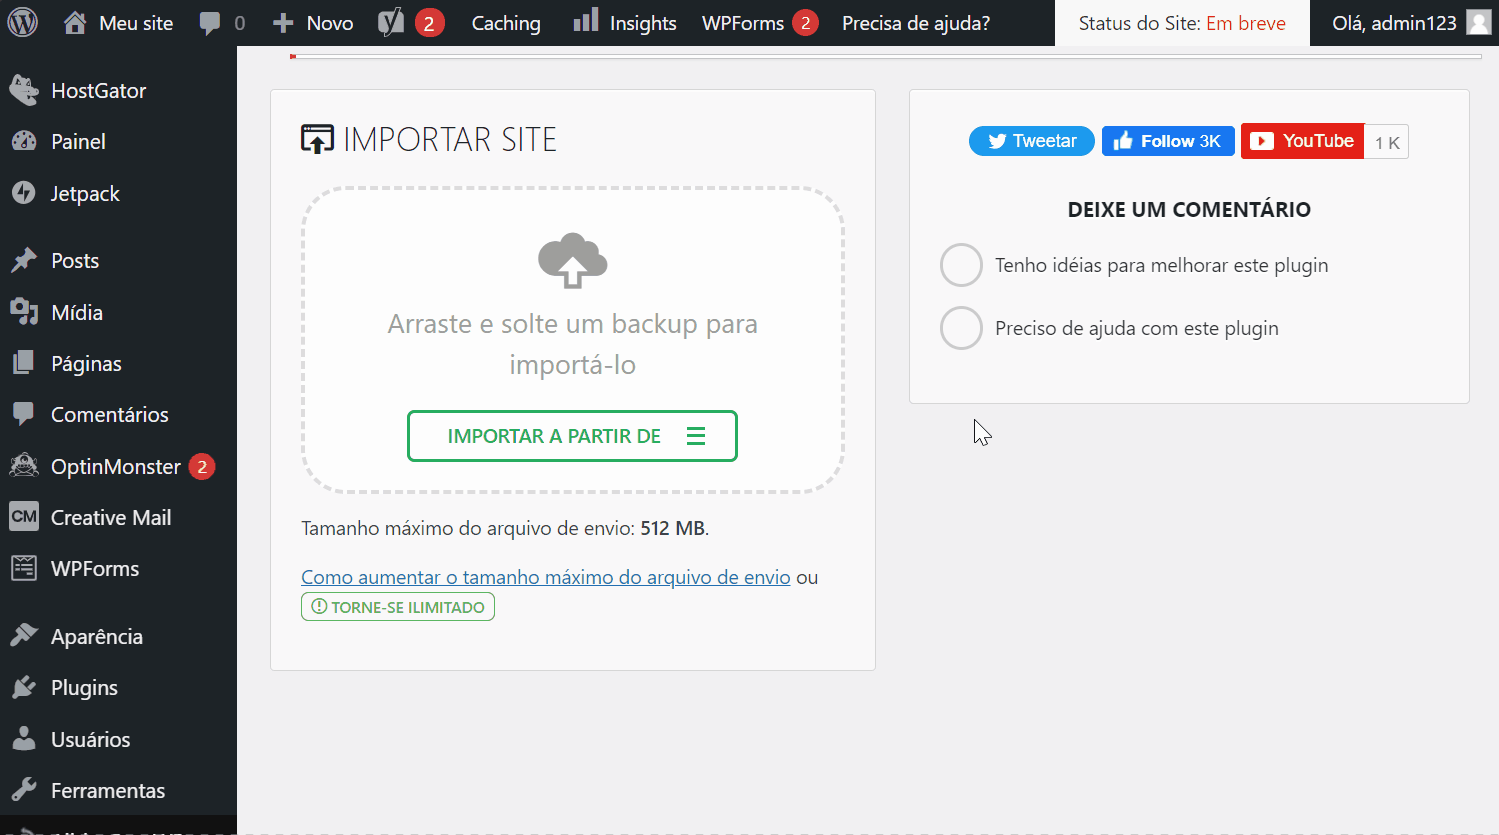Click the Facebook Follow 3K button
The height and width of the screenshot is (835, 1499).
click(x=1168, y=141)
